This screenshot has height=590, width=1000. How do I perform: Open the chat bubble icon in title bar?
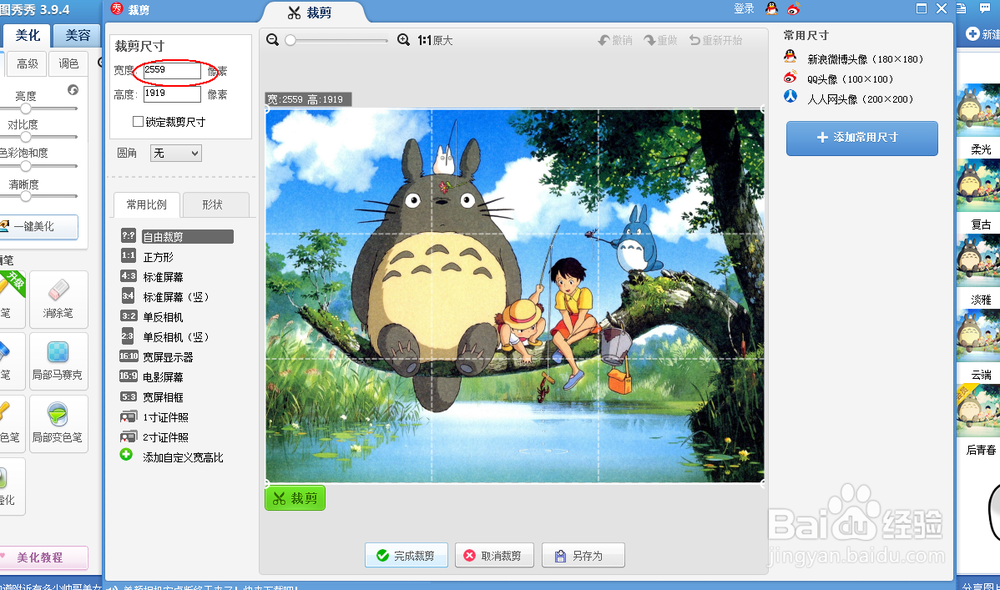coord(985,8)
